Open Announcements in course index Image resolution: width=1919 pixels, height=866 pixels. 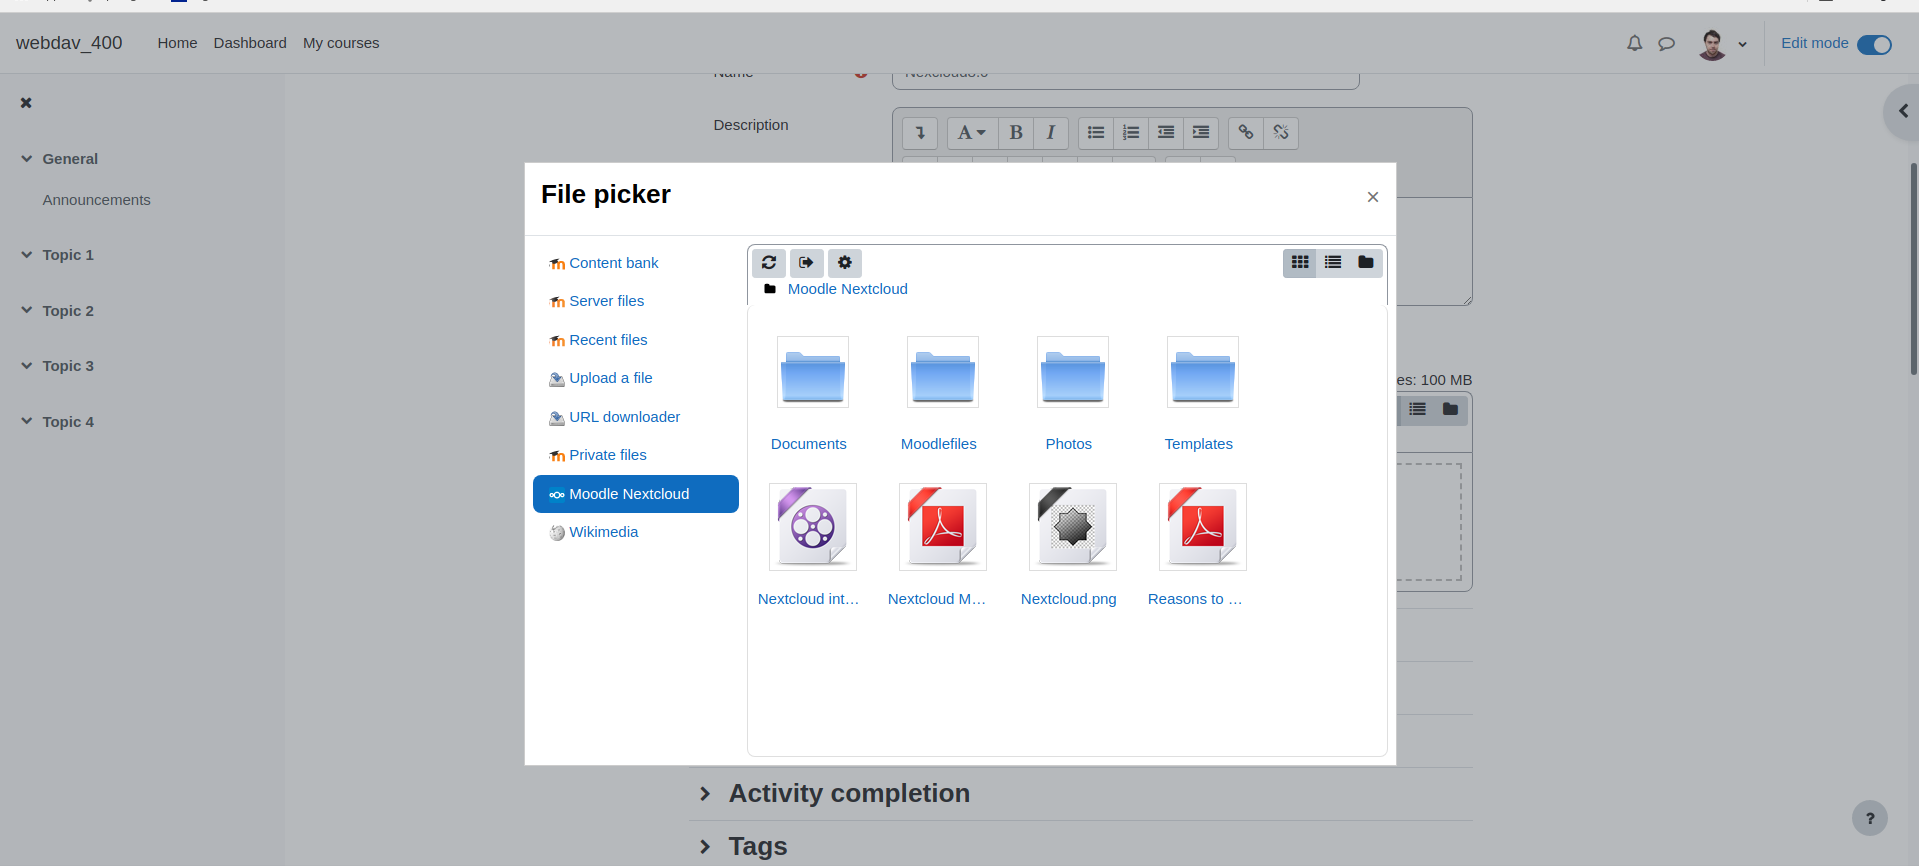tap(96, 200)
